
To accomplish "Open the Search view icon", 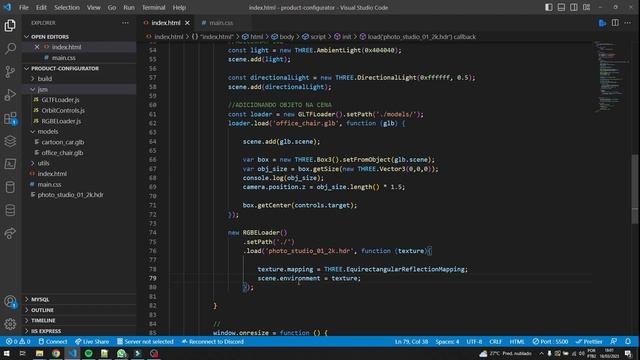I will point(10,49).
